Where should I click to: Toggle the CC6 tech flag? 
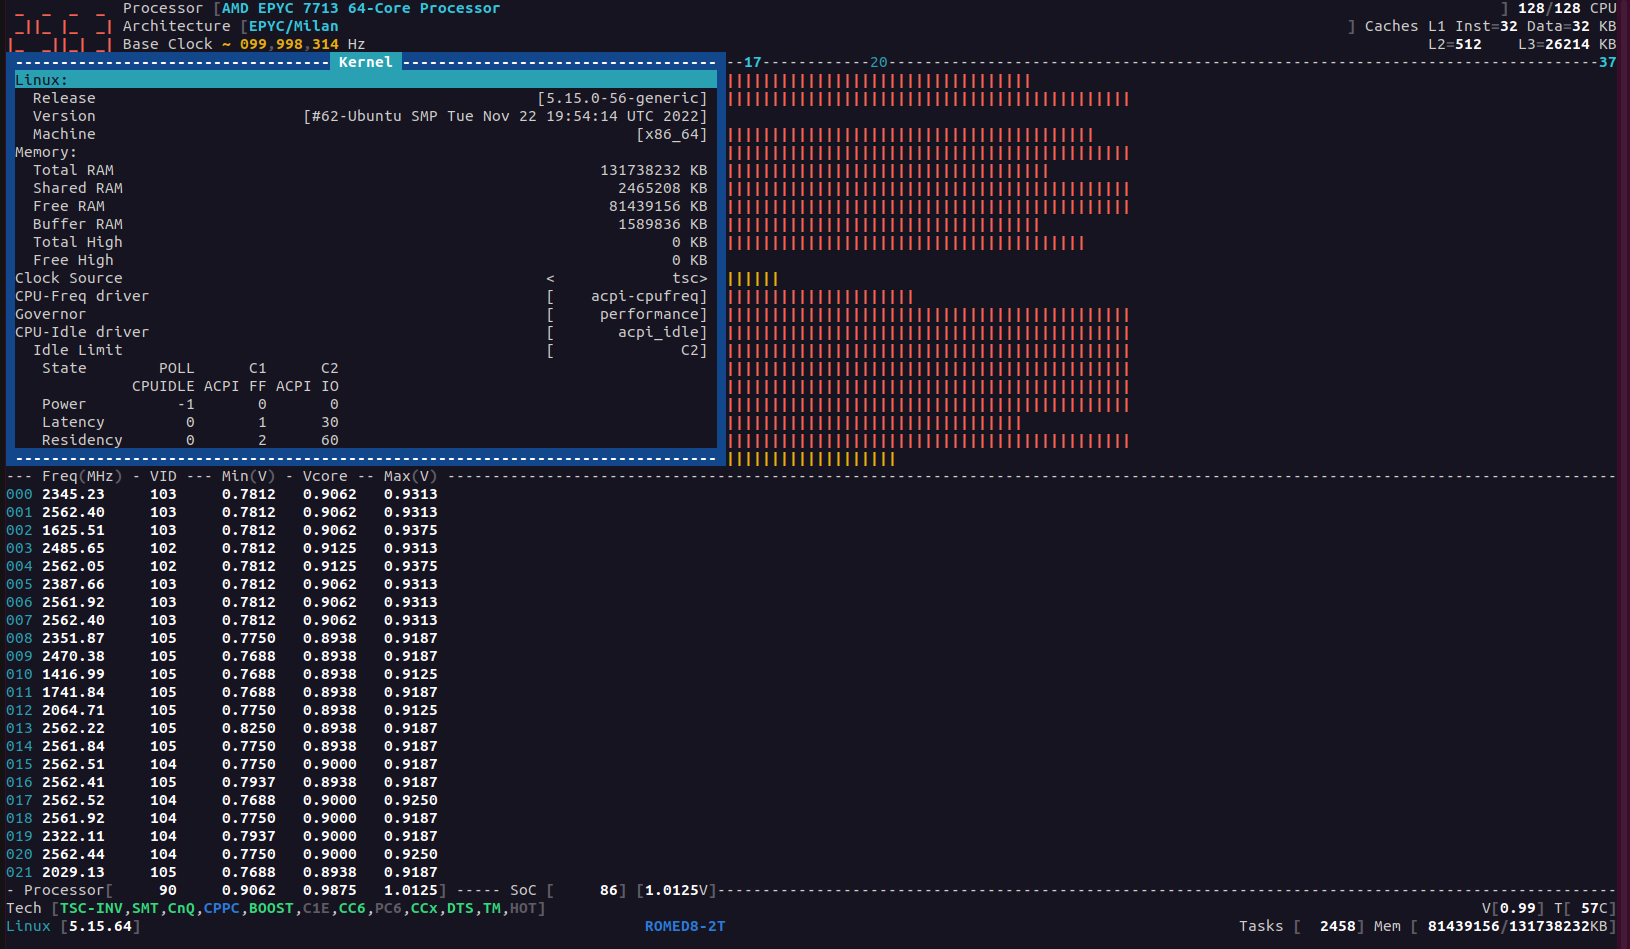[x=352, y=908]
